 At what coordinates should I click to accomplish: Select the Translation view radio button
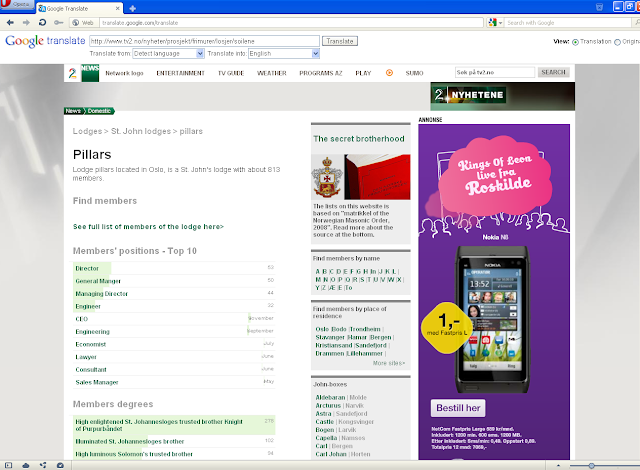click(575, 42)
